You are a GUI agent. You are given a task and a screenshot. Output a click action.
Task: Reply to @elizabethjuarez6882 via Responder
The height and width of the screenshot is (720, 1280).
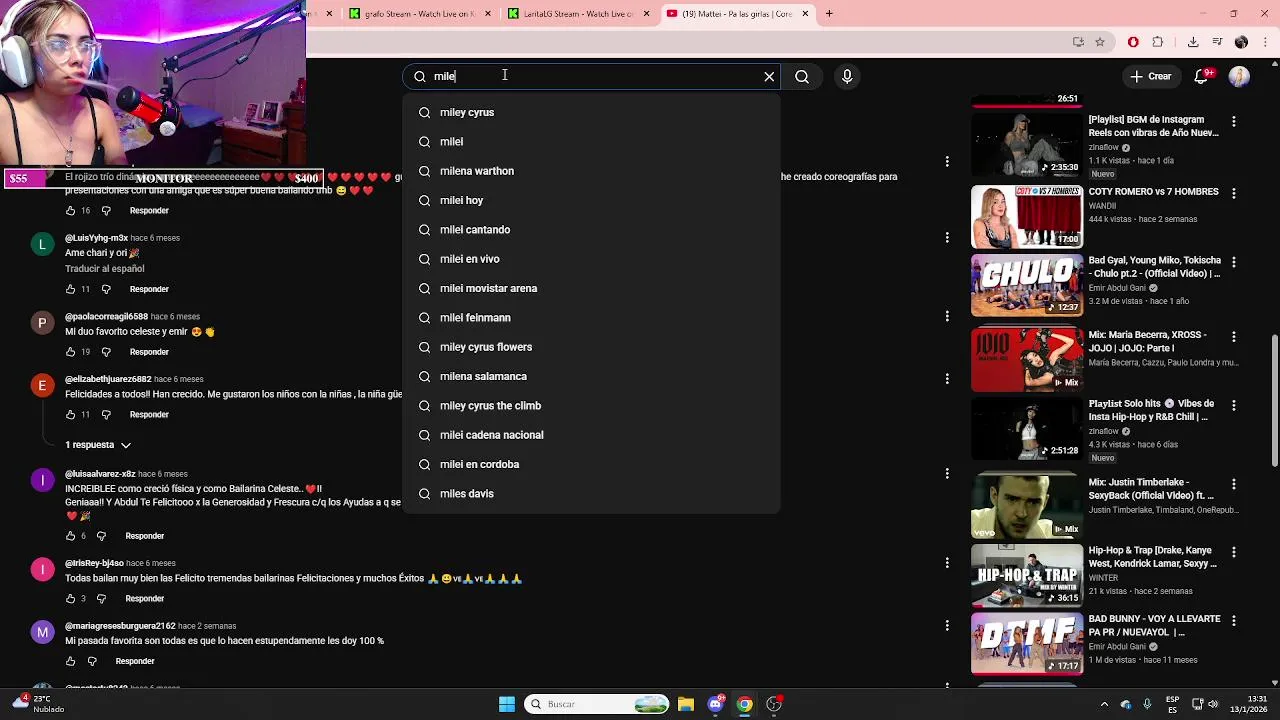pyautogui.click(x=149, y=415)
